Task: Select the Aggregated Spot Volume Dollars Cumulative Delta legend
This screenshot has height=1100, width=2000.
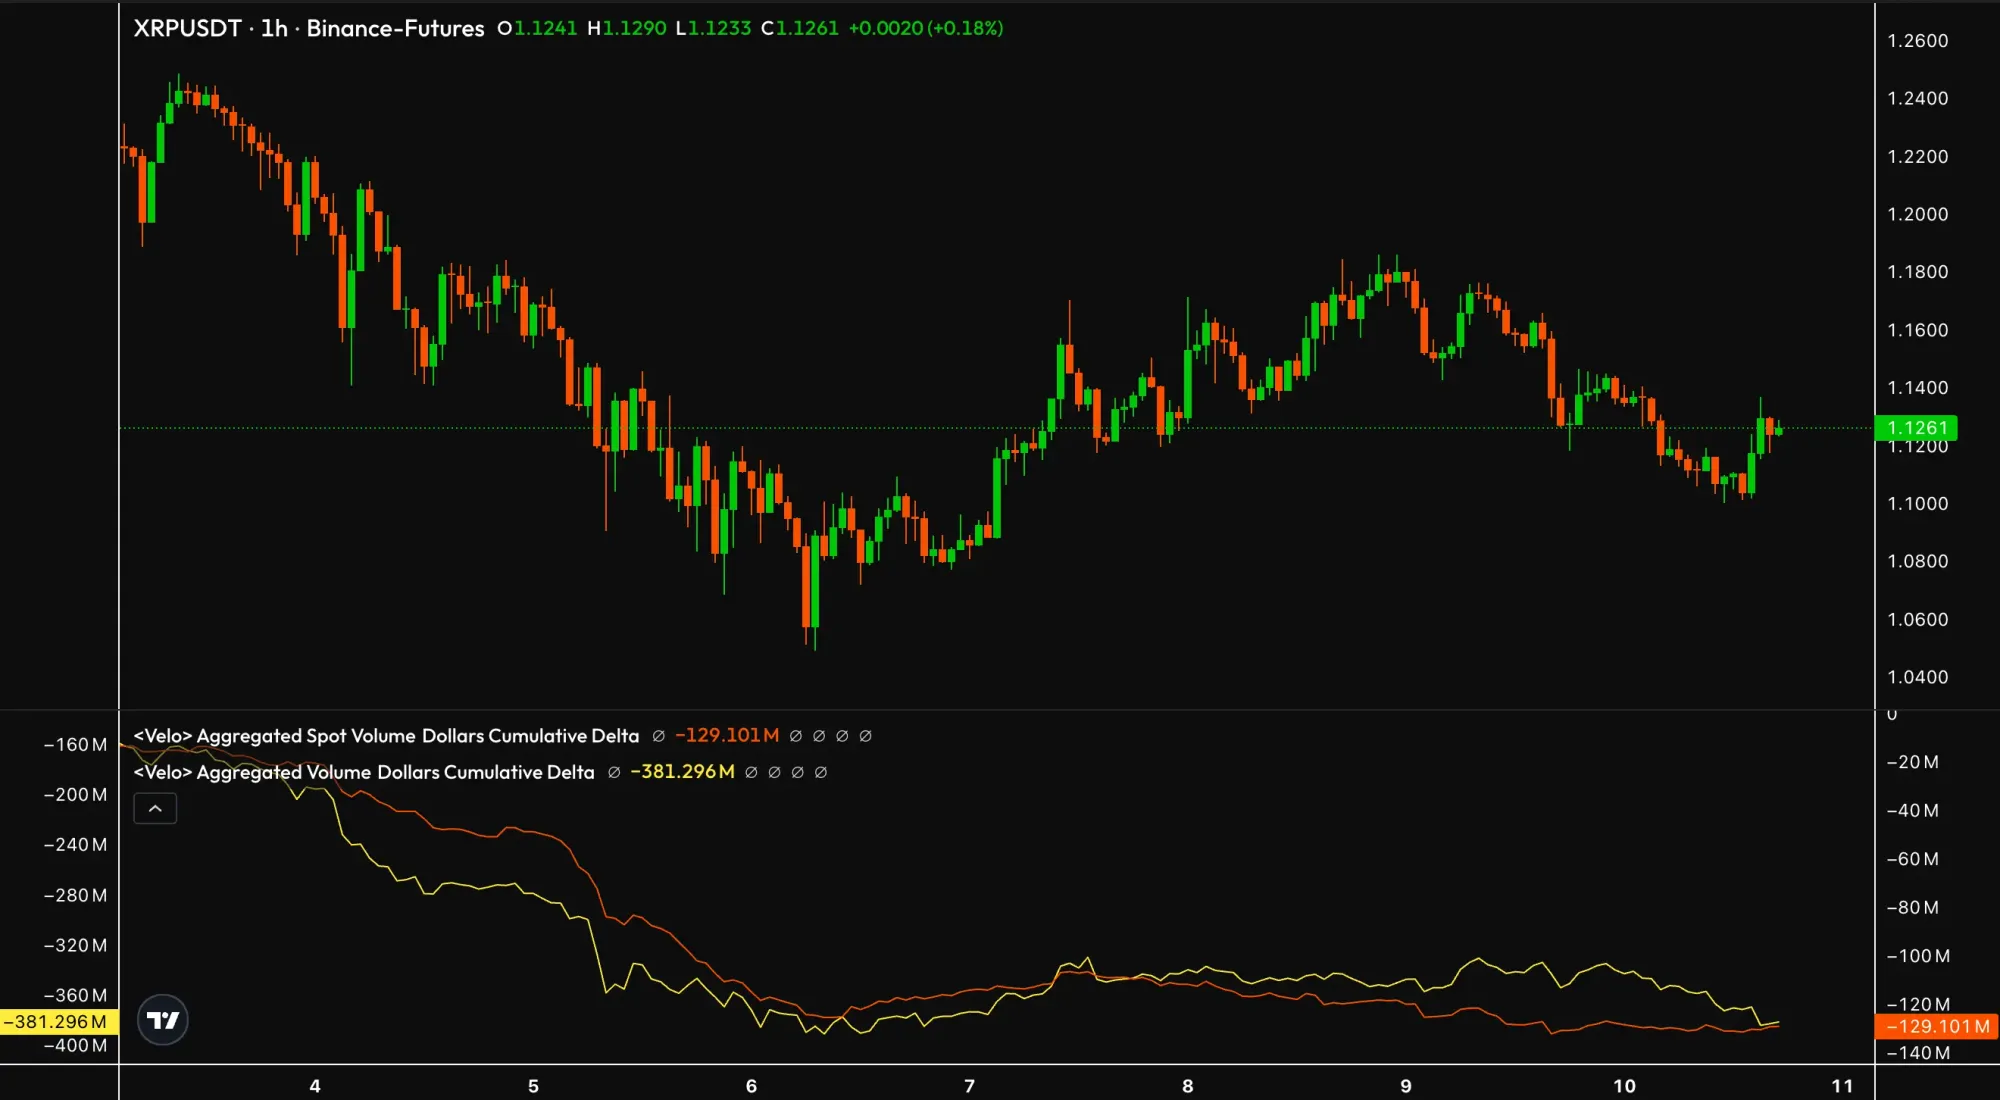Action: [x=386, y=736]
